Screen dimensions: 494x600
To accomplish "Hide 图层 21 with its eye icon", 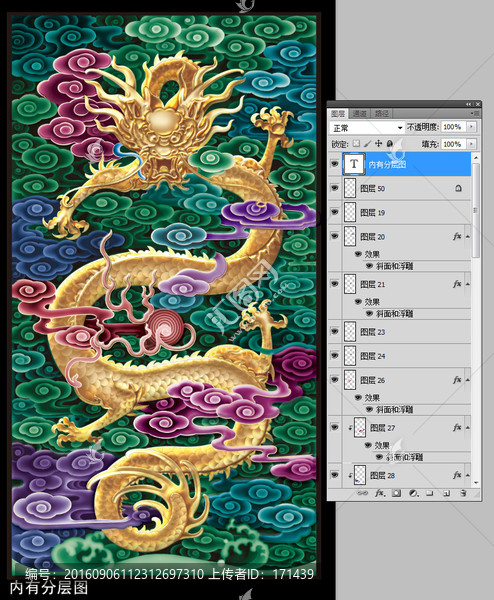I will click(335, 284).
